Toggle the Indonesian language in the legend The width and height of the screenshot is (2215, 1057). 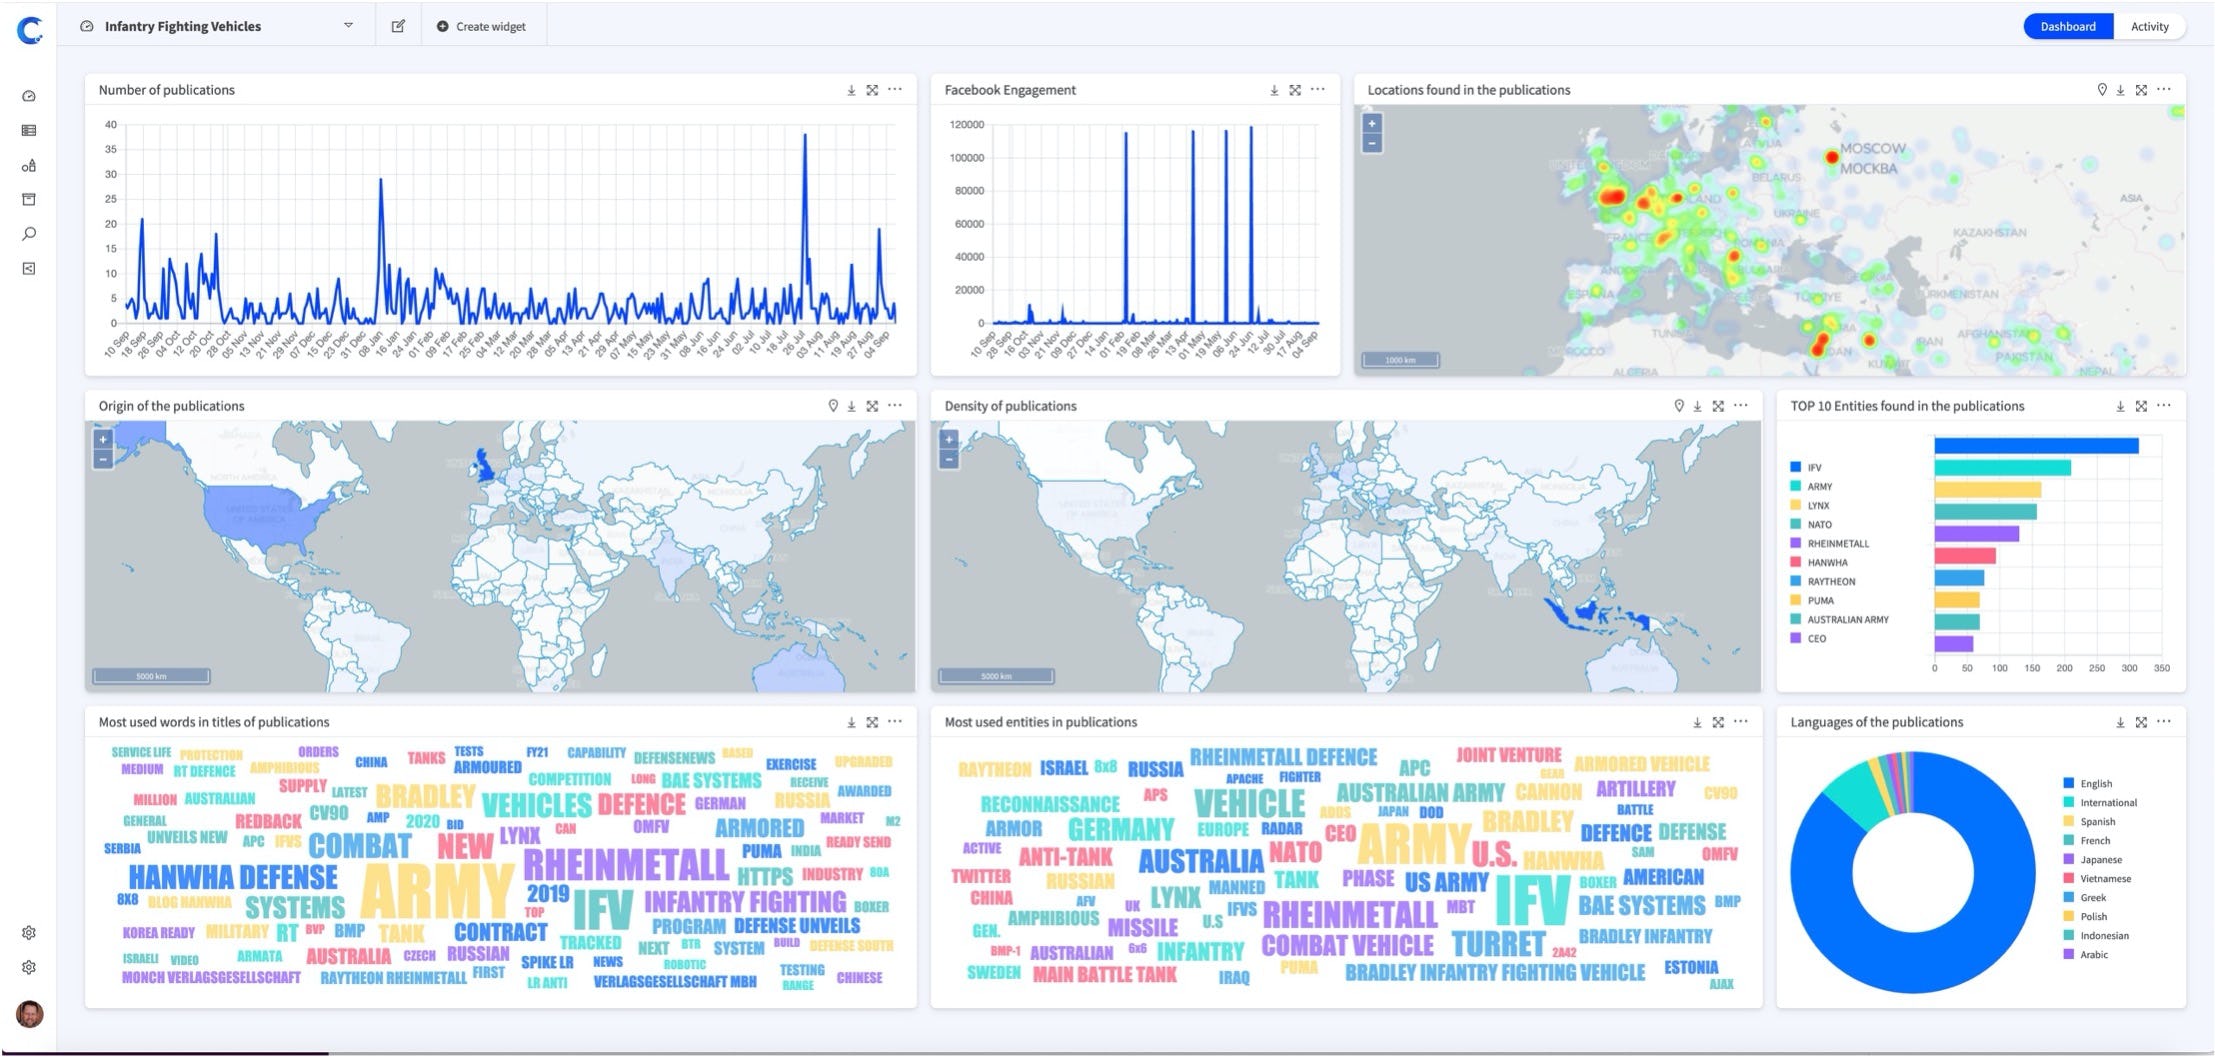tap(2096, 935)
